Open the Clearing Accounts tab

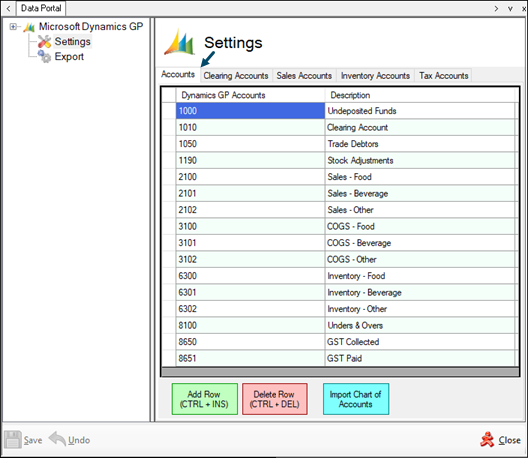coord(236,76)
